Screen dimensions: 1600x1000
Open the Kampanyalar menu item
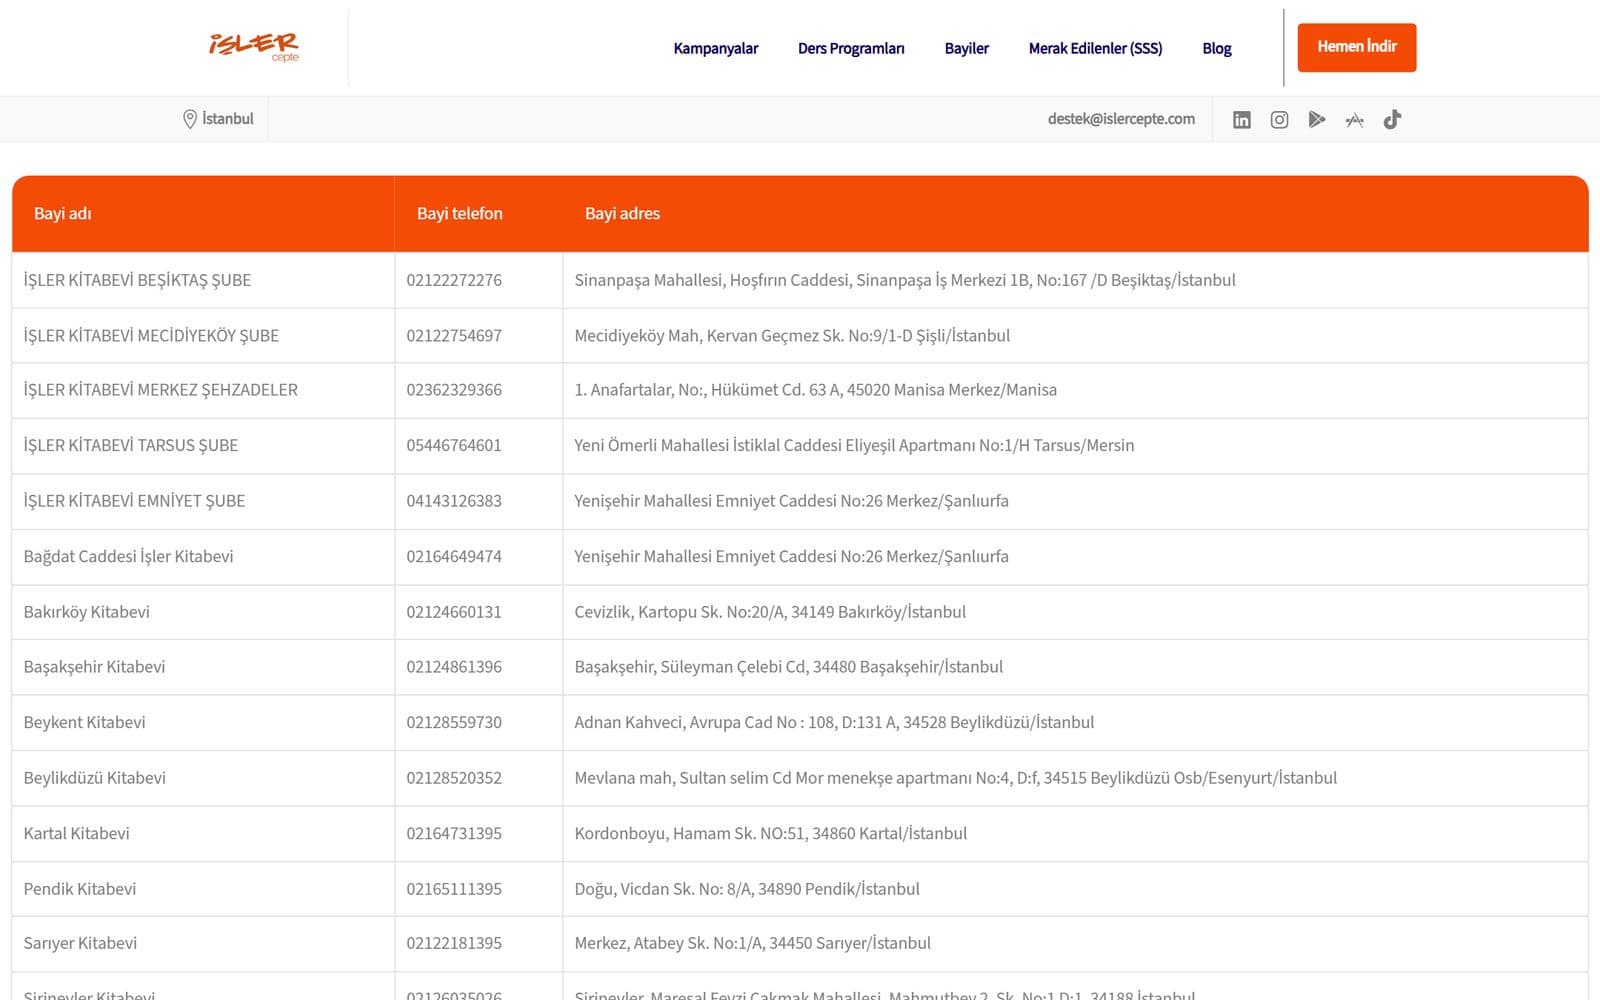[716, 48]
